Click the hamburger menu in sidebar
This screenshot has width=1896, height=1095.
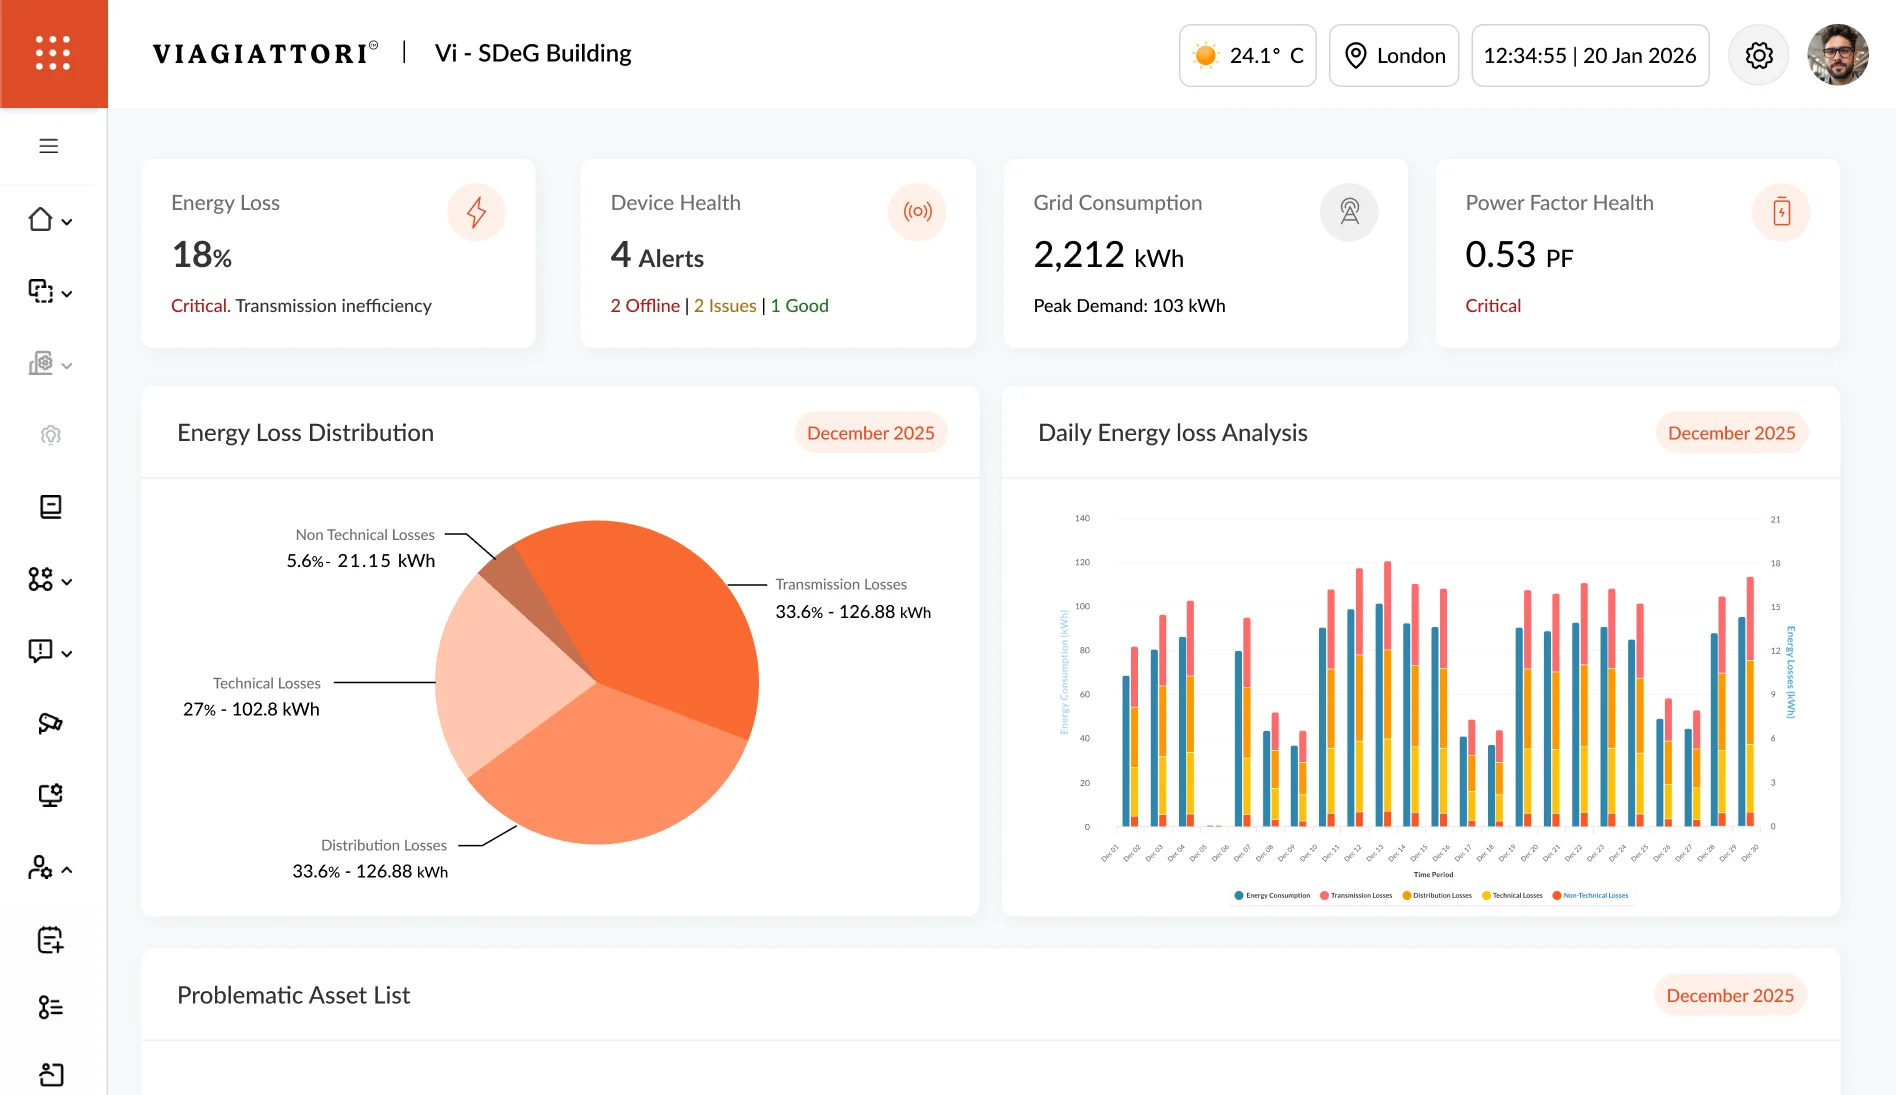49,146
